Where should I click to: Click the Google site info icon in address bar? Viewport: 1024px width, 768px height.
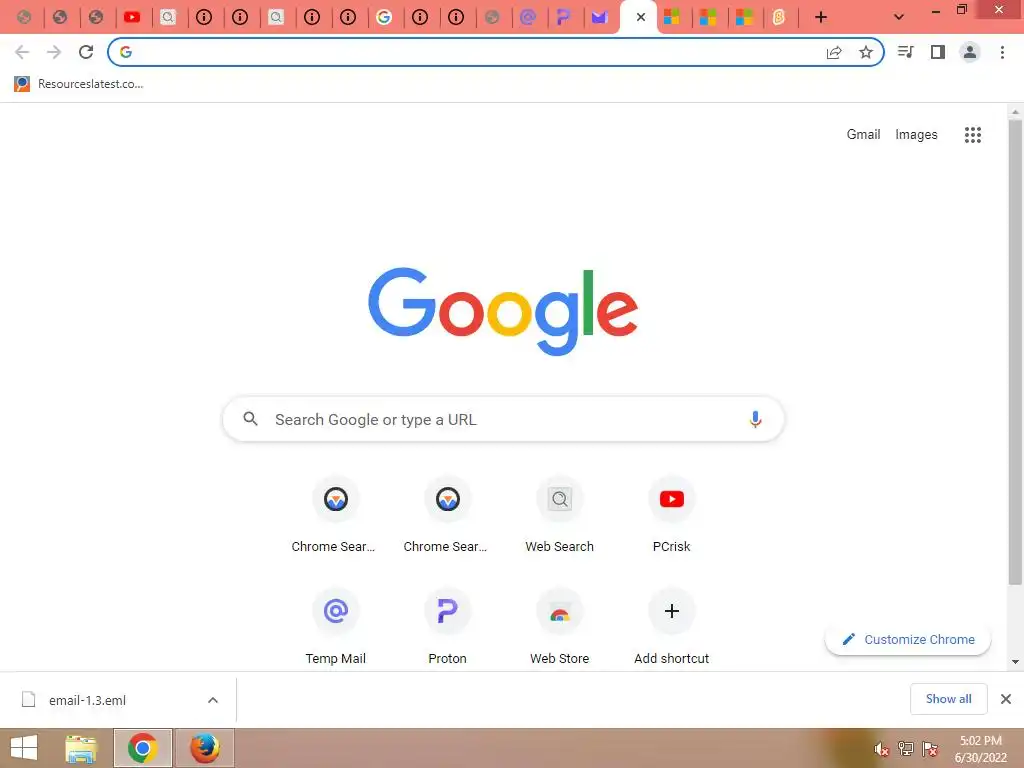coord(126,52)
